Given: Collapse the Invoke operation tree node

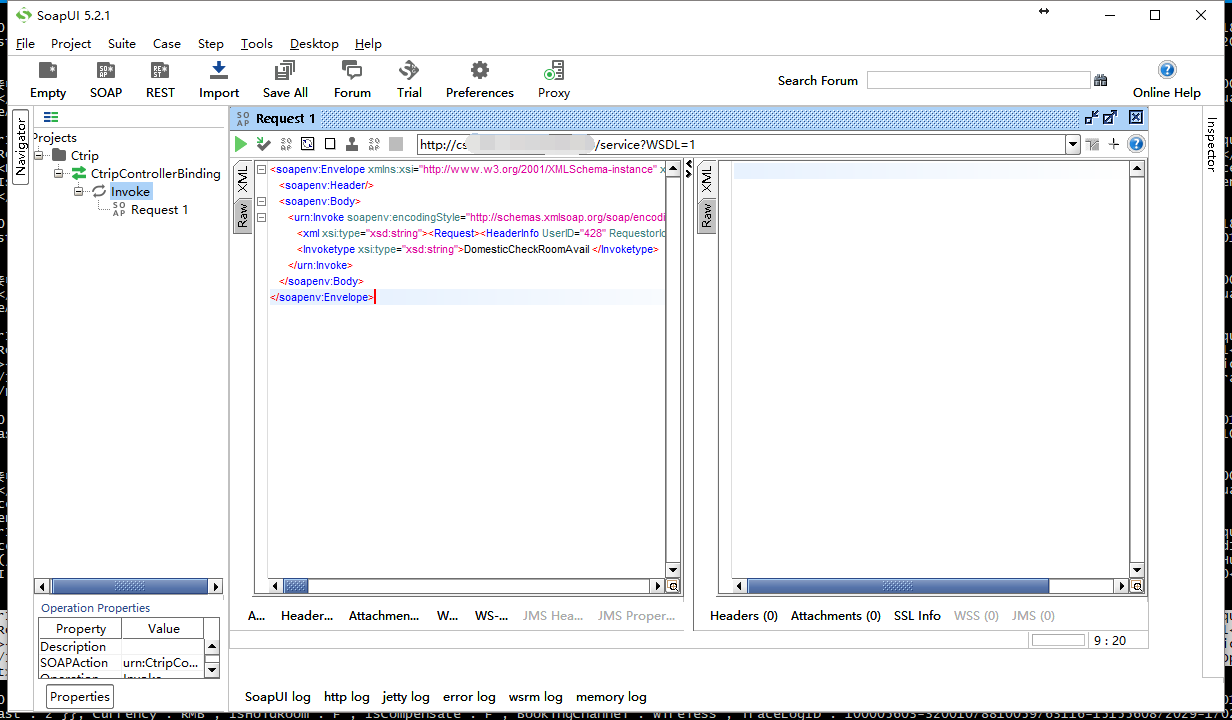Looking at the screenshot, I should pos(78,191).
